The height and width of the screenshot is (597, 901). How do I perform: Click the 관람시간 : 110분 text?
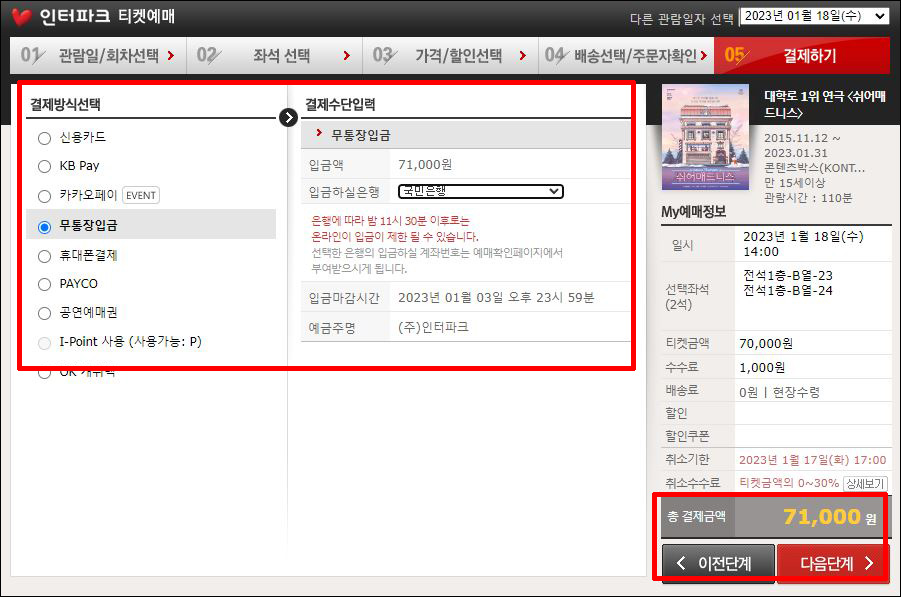coord(808,198)
